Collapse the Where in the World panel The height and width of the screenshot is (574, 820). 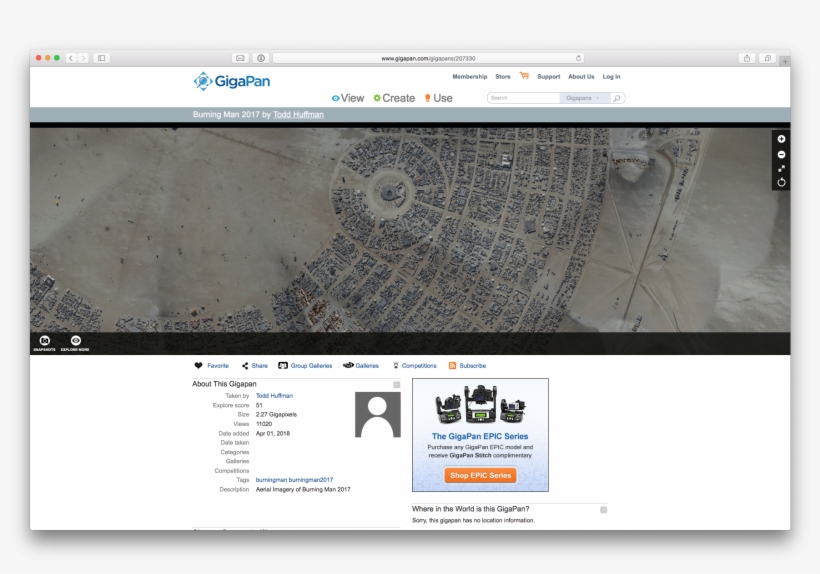(x=603, y=510)
